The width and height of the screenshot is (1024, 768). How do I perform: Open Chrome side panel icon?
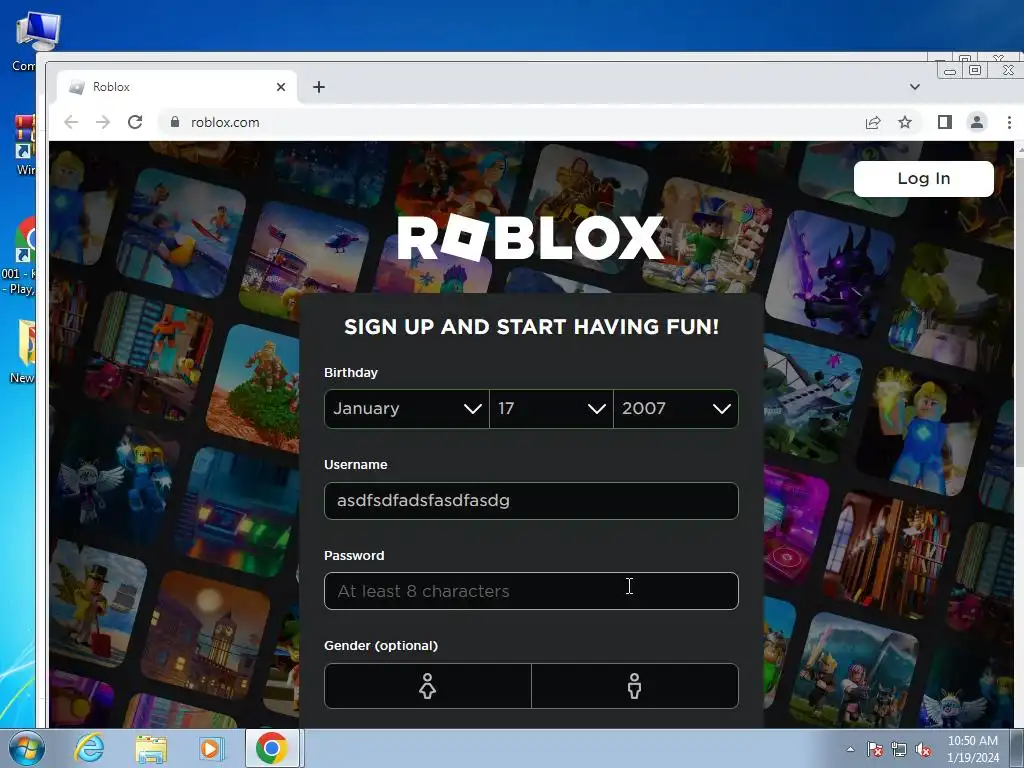(944, 122)
